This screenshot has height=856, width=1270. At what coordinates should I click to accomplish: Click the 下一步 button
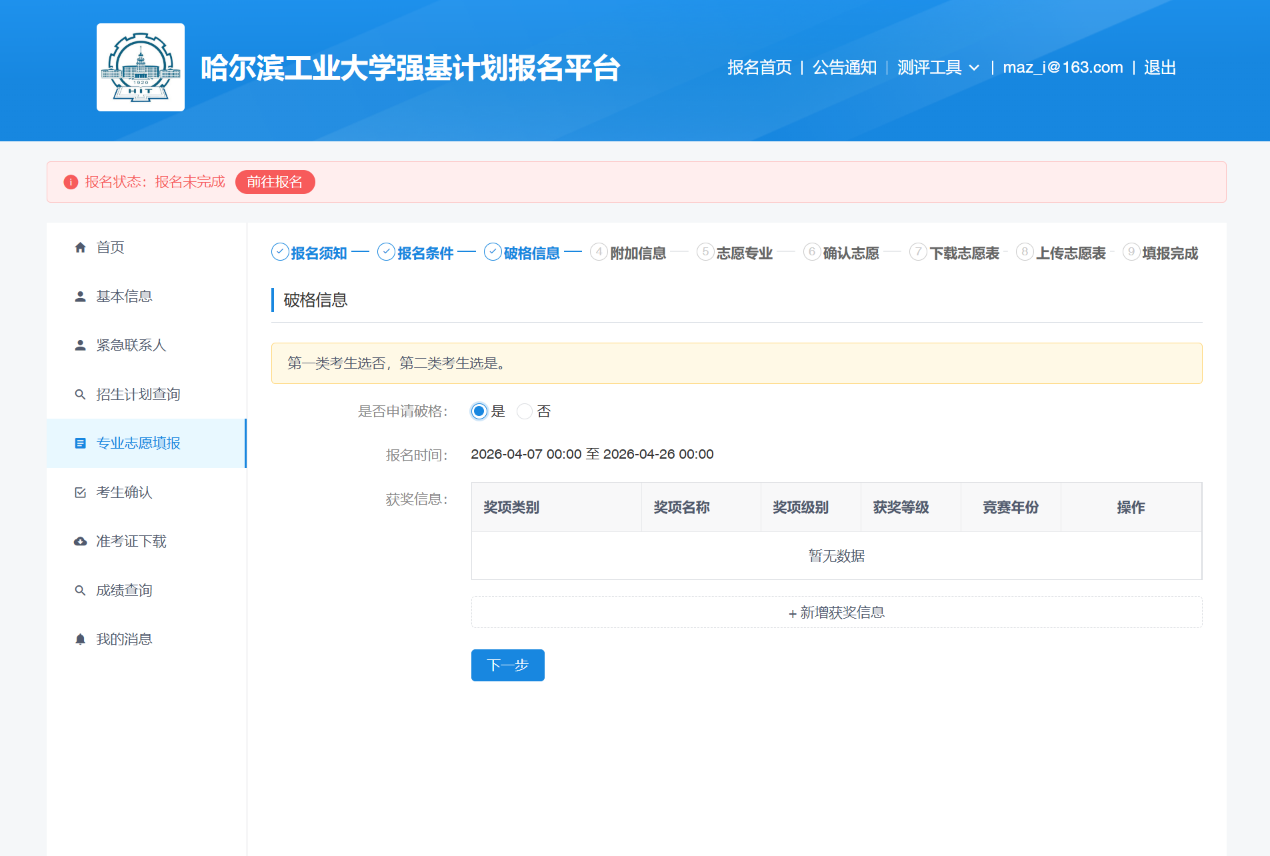(507, 665)
